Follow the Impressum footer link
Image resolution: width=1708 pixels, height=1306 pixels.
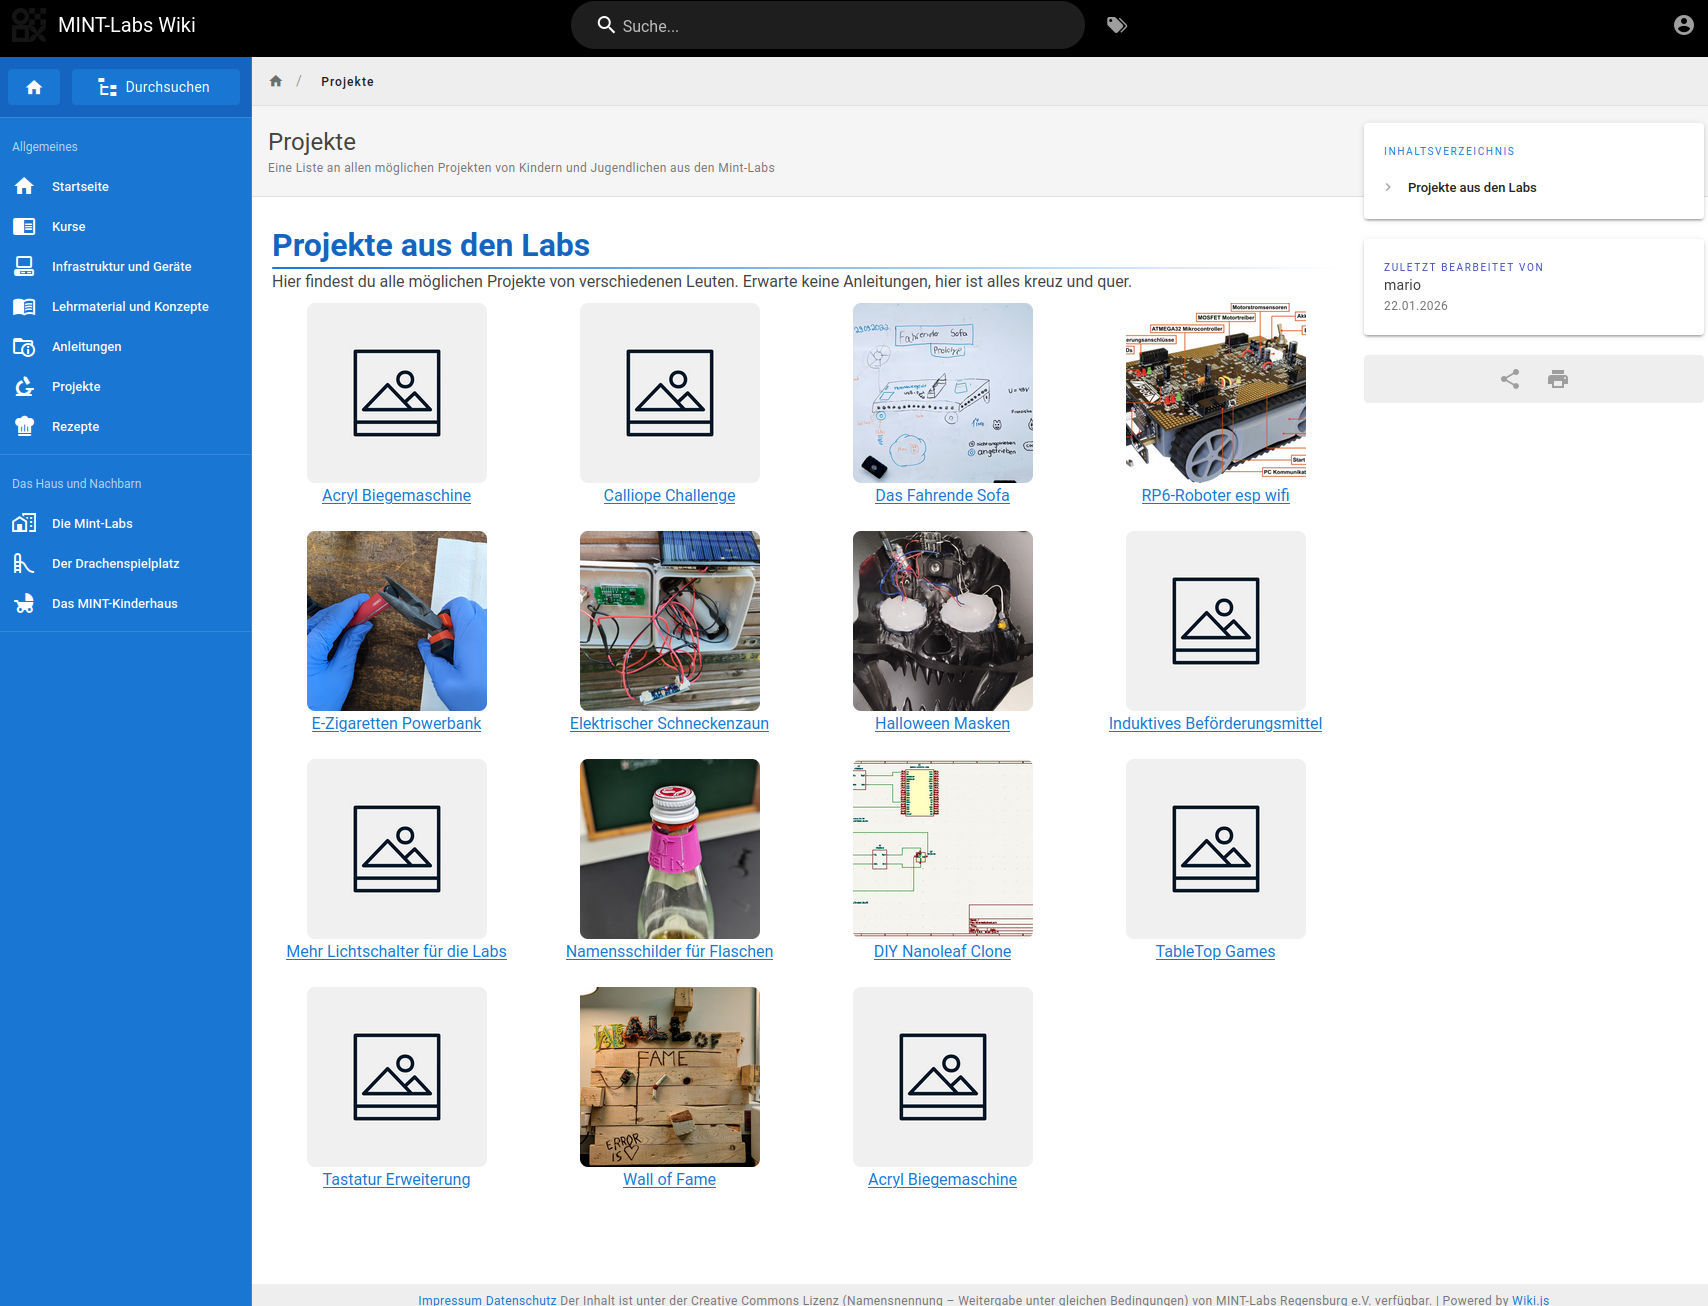pos(449,1300)
